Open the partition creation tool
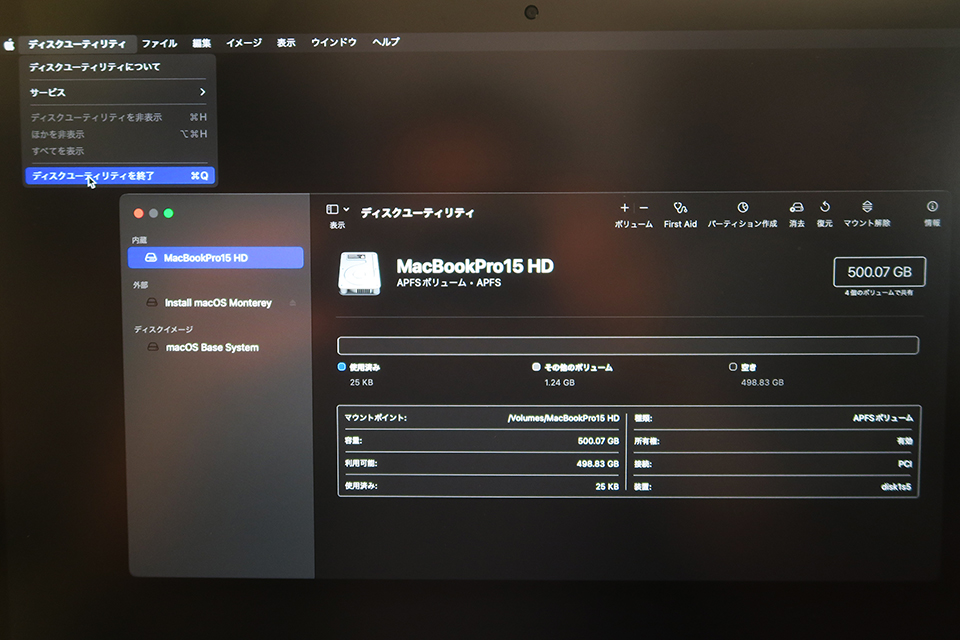This screenshot has width=960, height=640. tap(743, 207)
